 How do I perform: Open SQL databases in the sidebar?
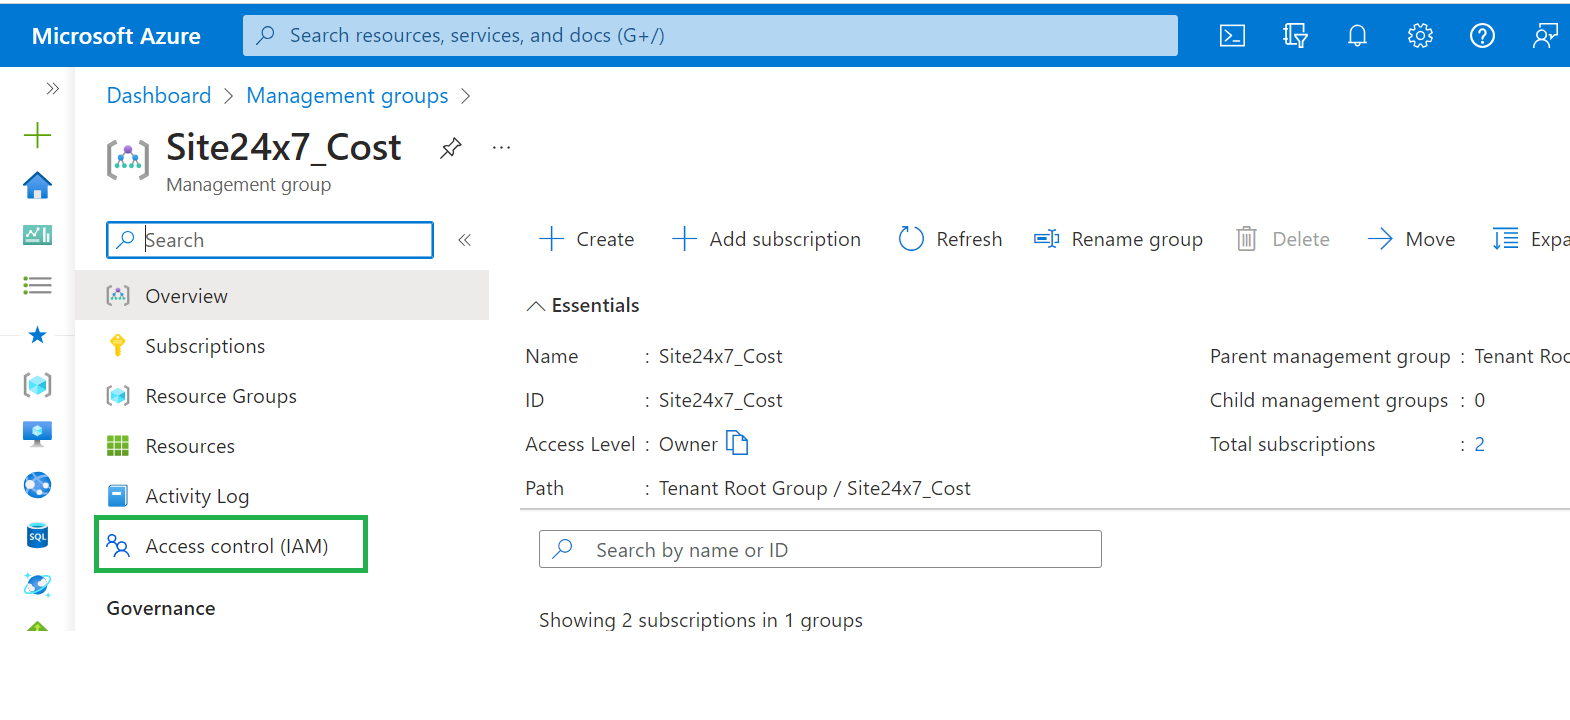tap(37, 536)
